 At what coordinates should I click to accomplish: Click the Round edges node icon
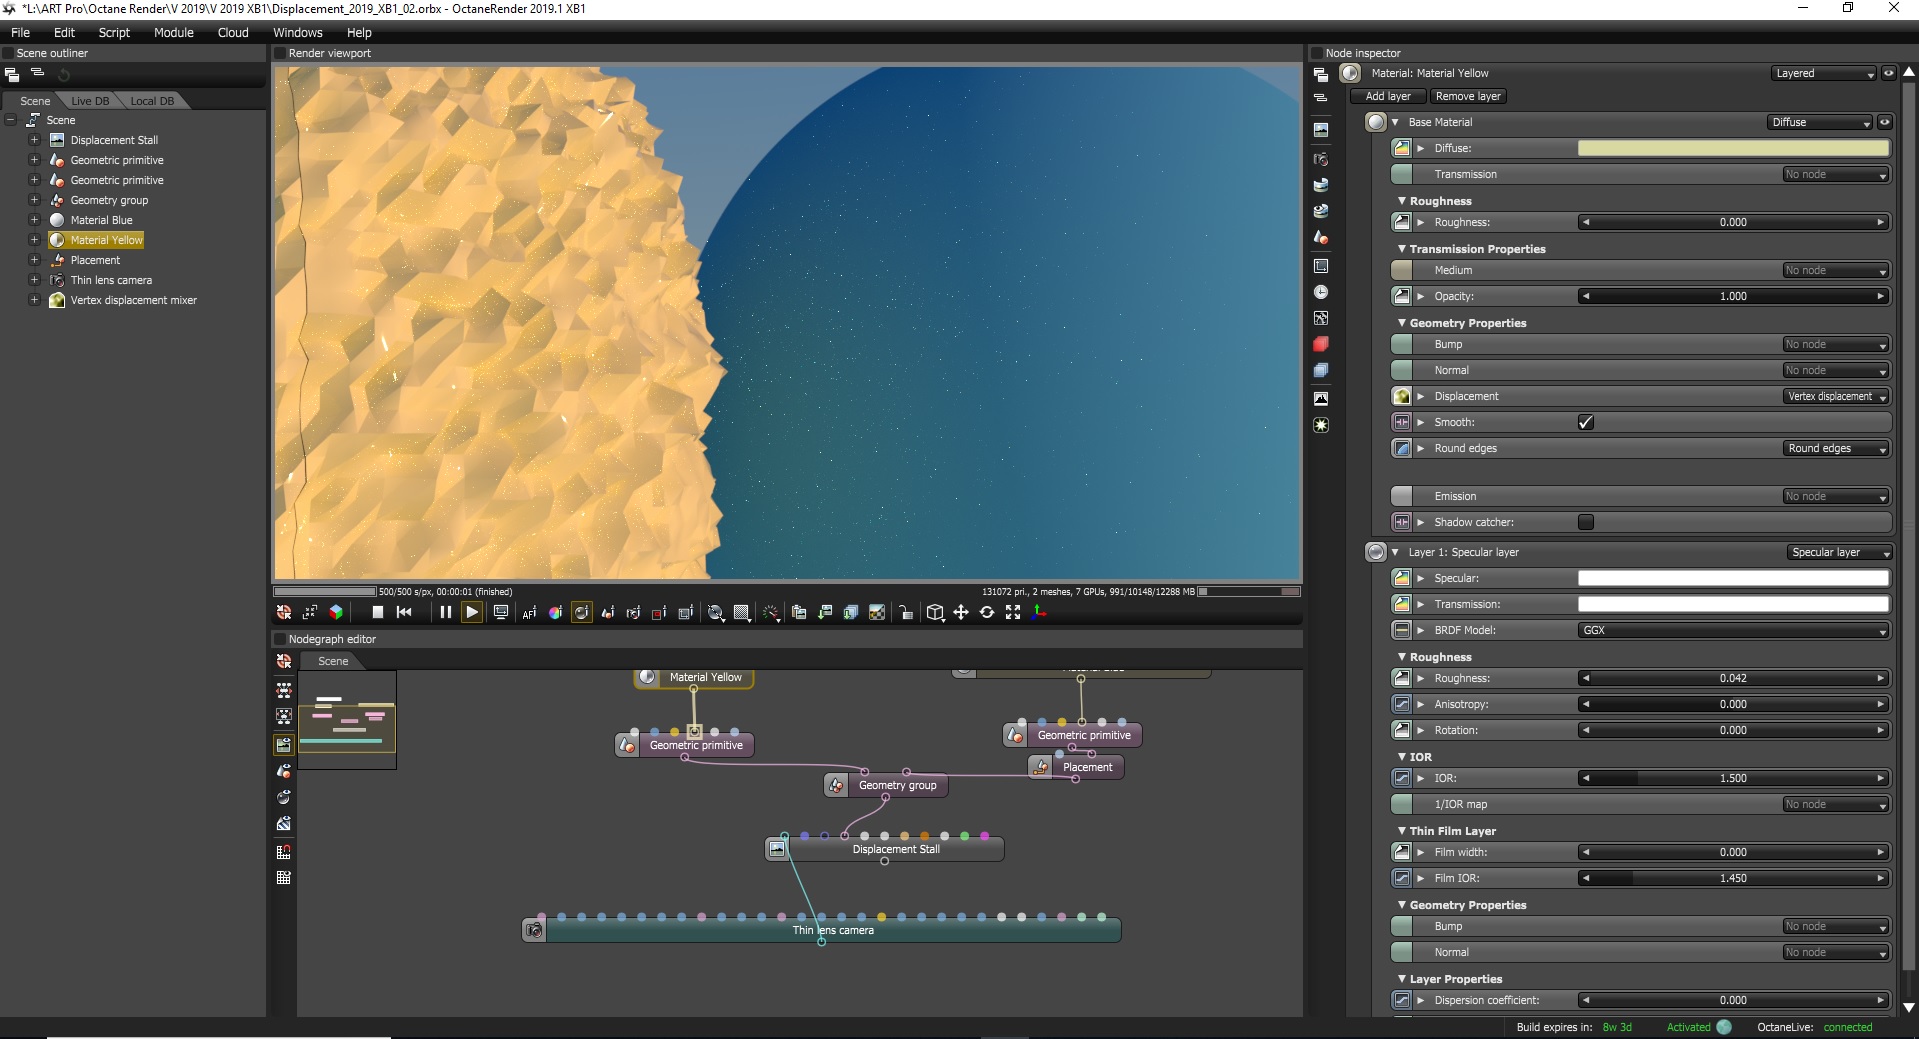1402,448
